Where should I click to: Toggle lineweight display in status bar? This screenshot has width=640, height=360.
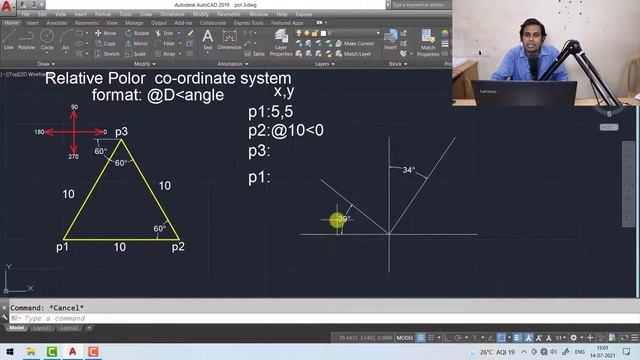coord(517,338)
